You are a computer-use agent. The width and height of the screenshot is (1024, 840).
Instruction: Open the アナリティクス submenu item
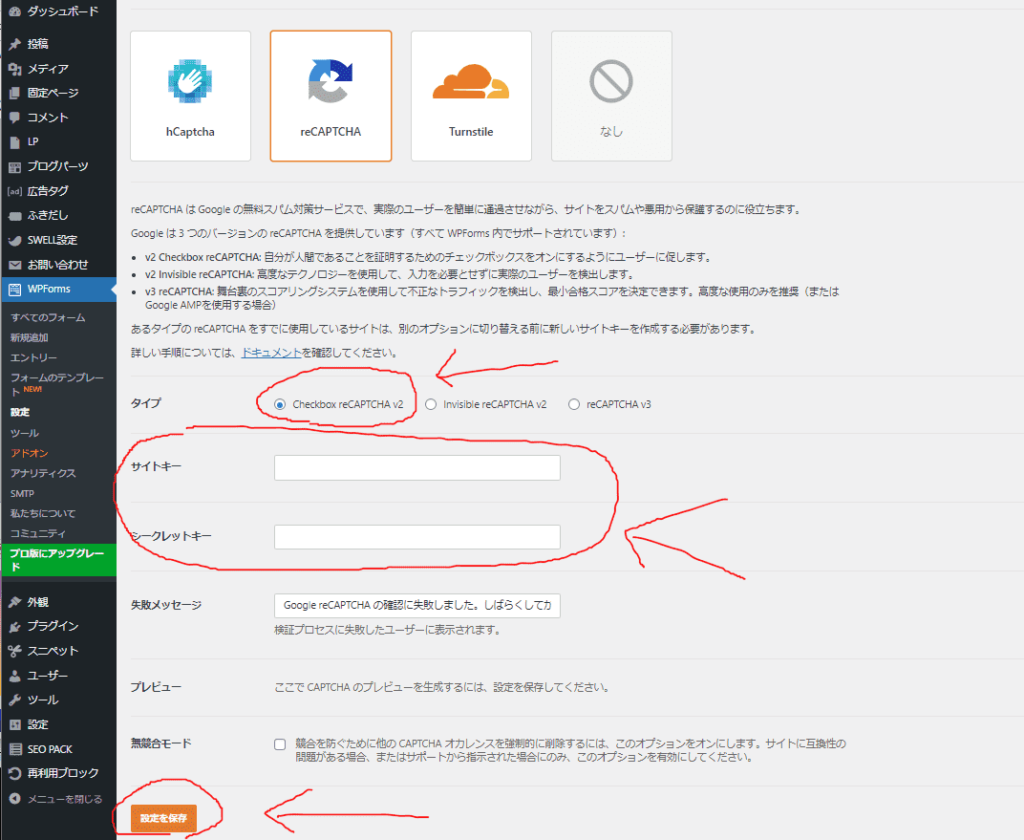click(x=43, y=473)
